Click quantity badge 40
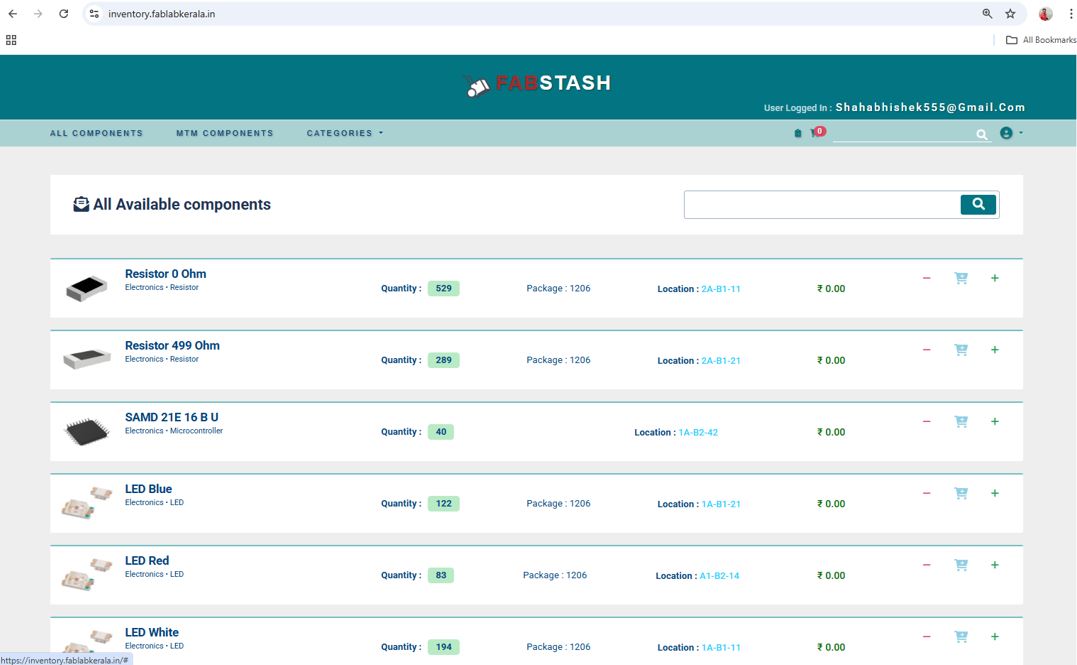The height and width of the screenshot is (665, 1077). 441,432
